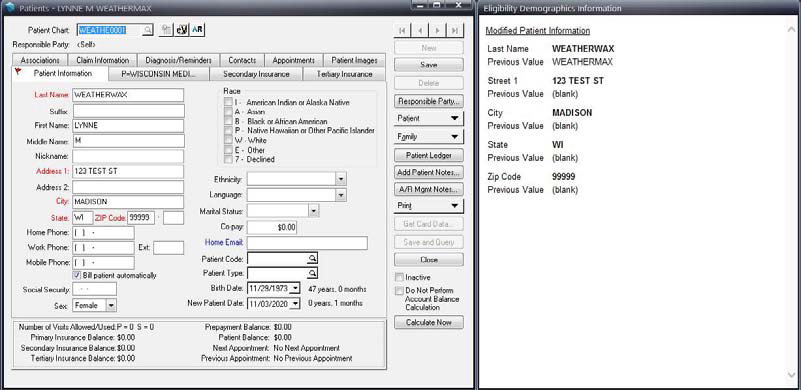Open the Appointments tab
Screen dimensions: 801x390
pos(294,60)
